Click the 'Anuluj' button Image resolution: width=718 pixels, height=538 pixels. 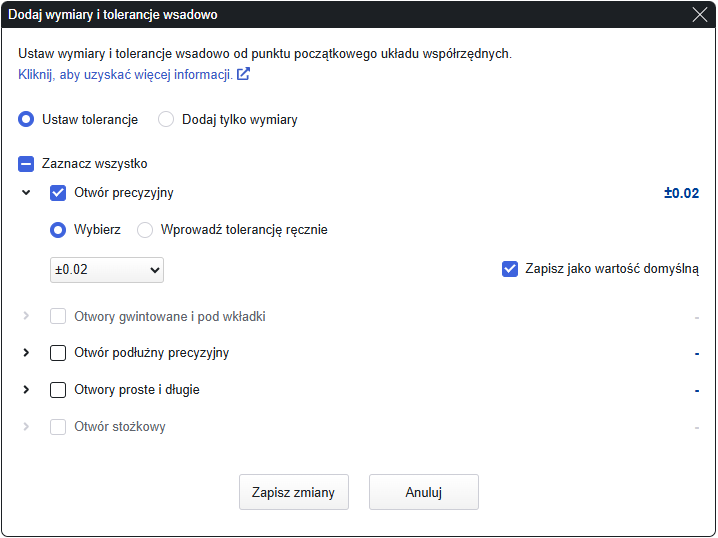click(424, 492)
